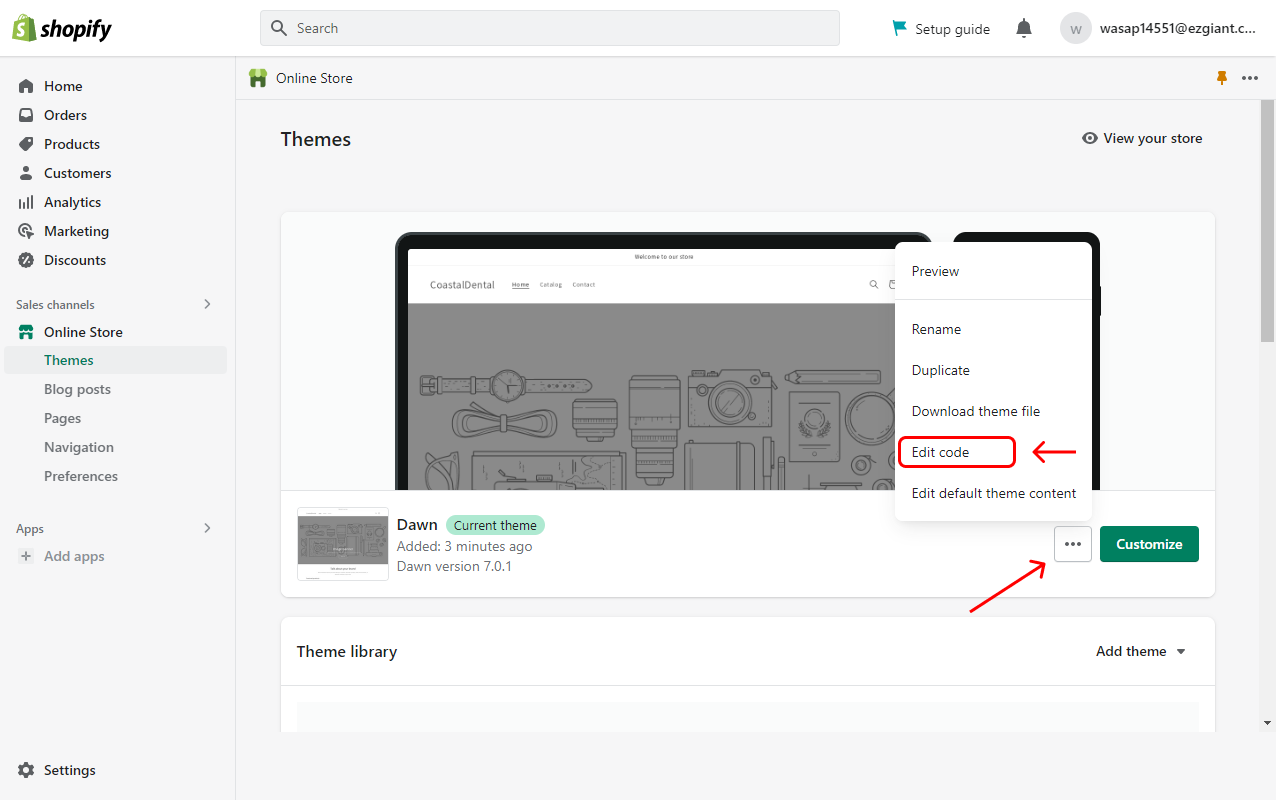Click the Products tag icon
Image resolution: width=1276 pixels, height=800 pixels.
tap(26, 144)
